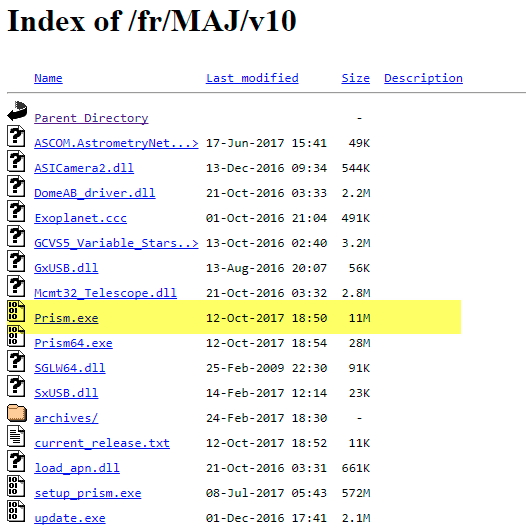Download the load_apn.dll file

click(77, 468)
